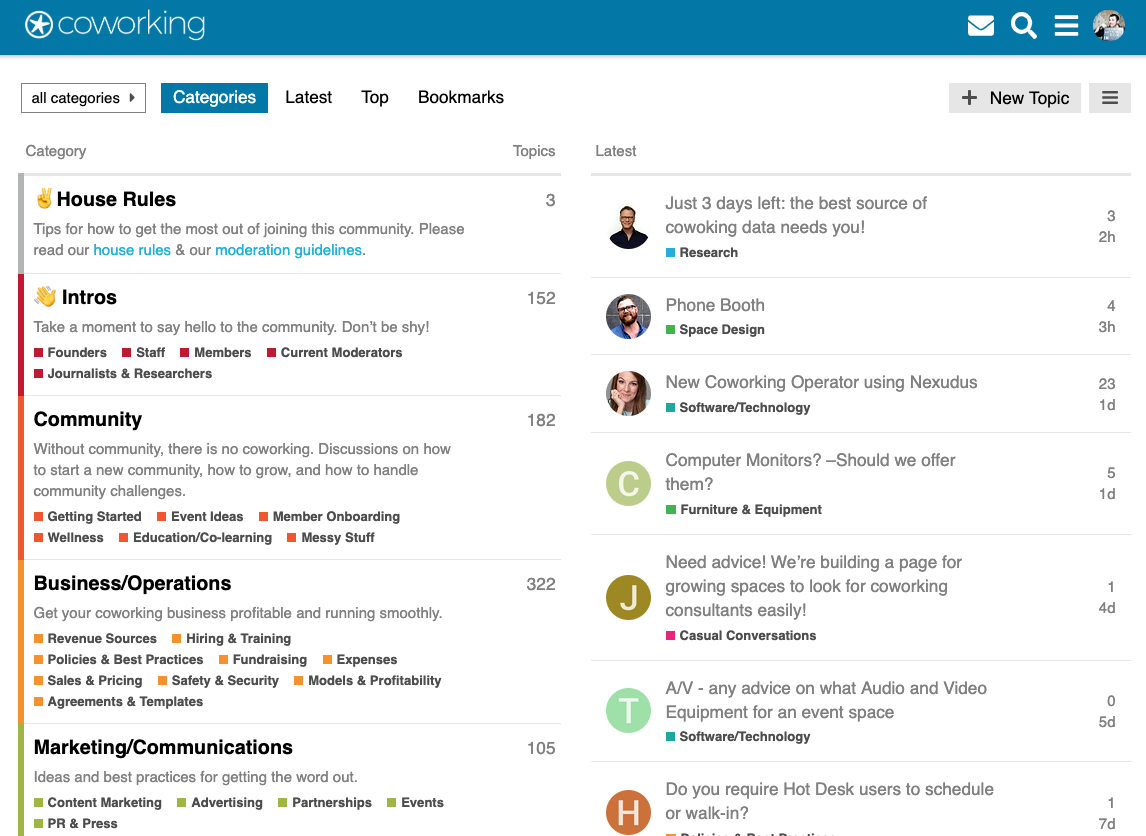Viewport: 1146px width, 836px height.
Task: Open the Business/Operations category
Action: tap(132, 583)
